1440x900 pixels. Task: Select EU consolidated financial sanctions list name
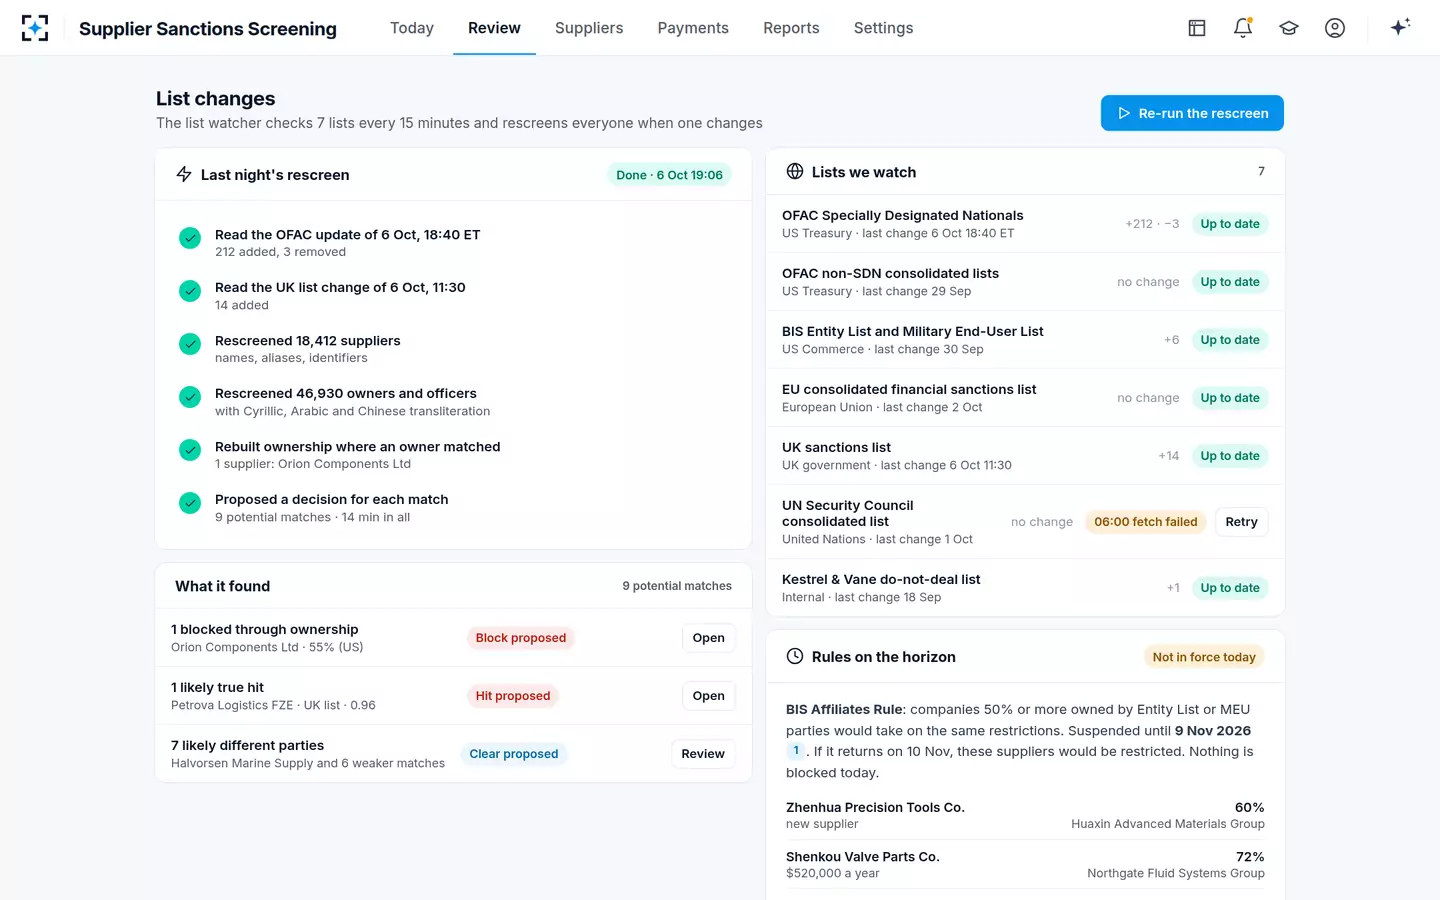(x=909, y=389)
